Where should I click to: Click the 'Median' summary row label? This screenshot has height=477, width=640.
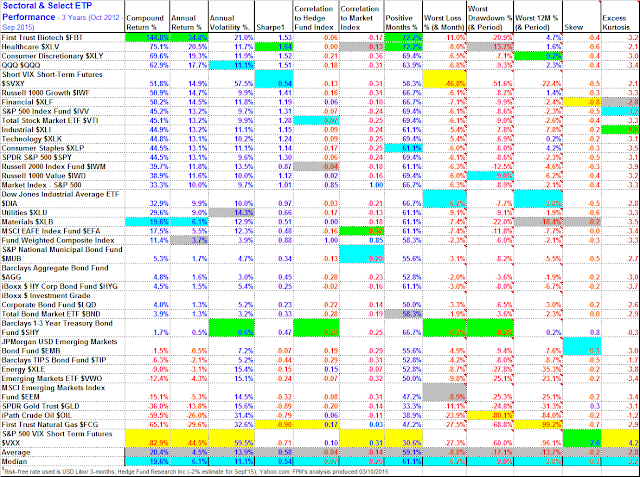pyautogui.click(x=14, y=461)
